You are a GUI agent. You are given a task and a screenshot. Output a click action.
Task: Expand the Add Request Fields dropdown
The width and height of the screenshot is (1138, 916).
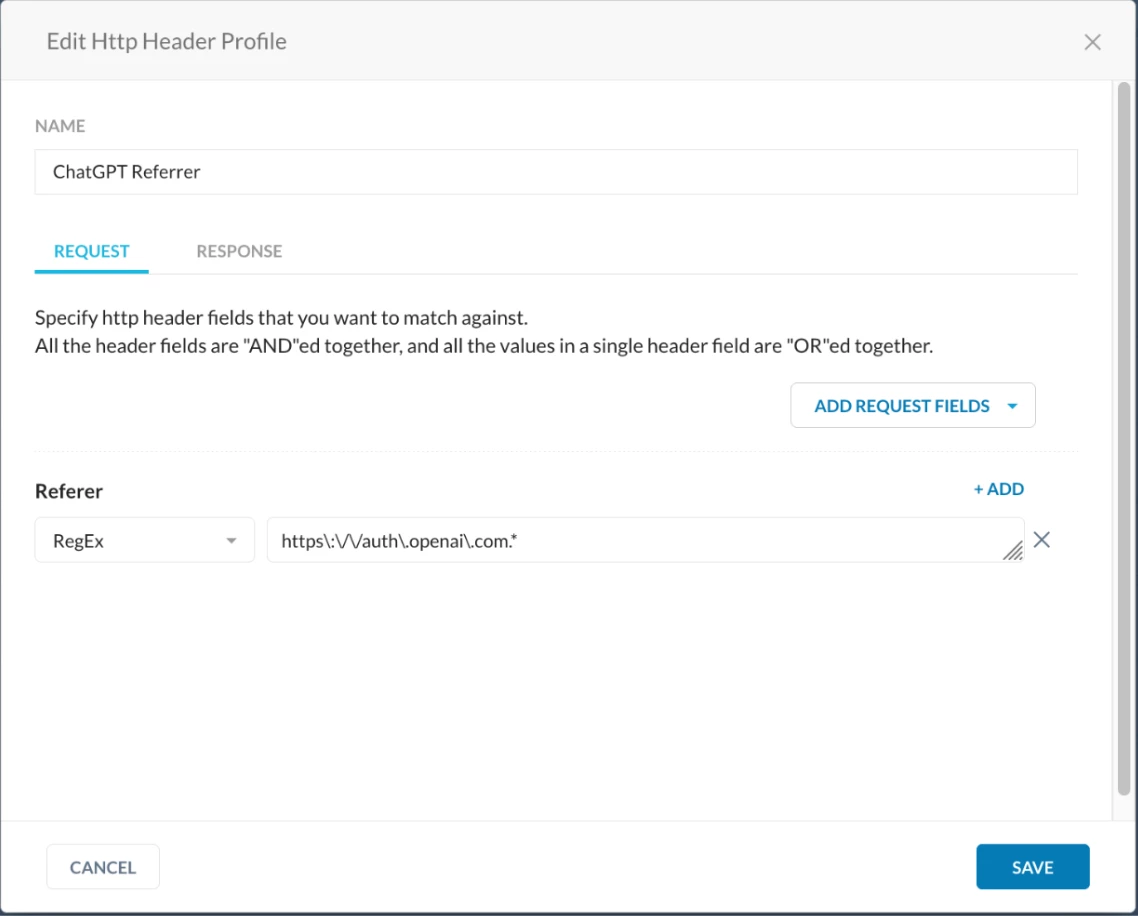coord(912,406)
